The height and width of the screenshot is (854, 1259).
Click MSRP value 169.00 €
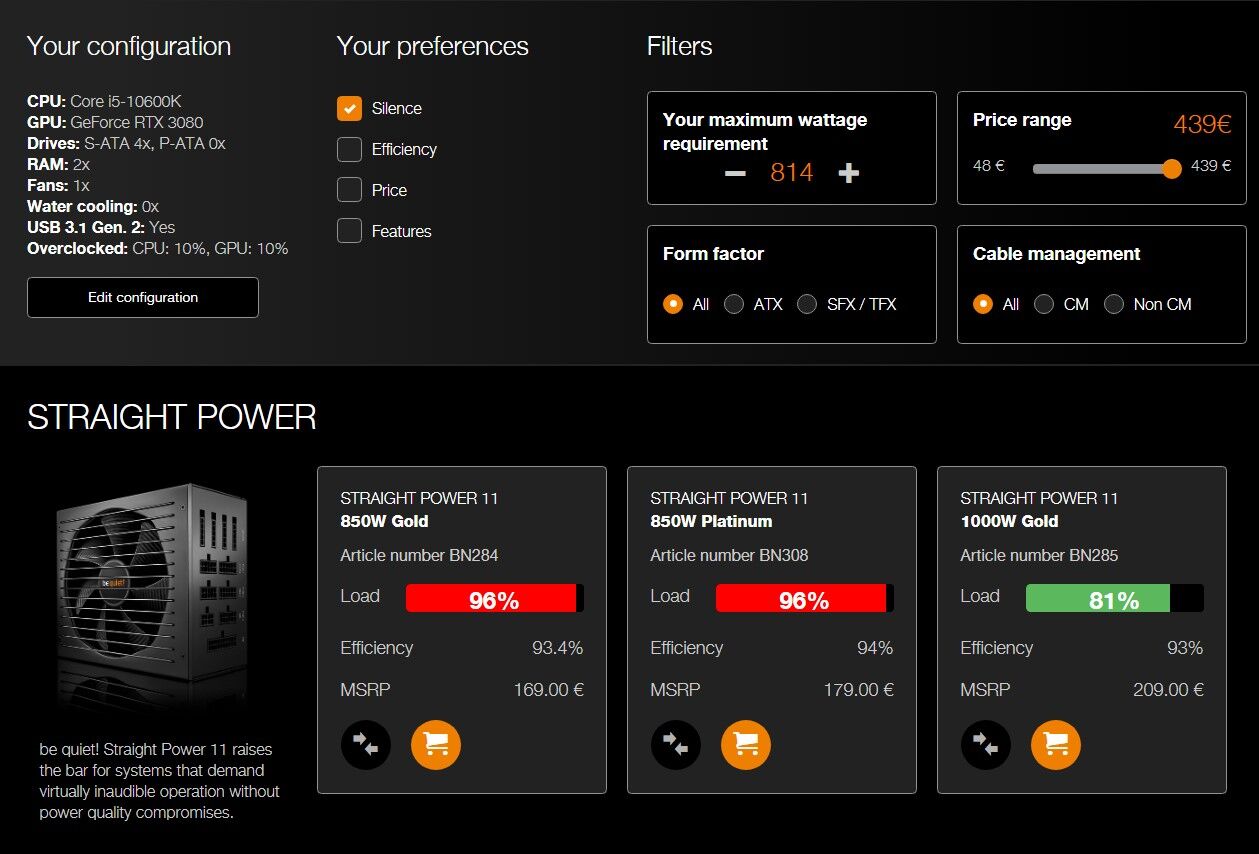pos(548,690)
